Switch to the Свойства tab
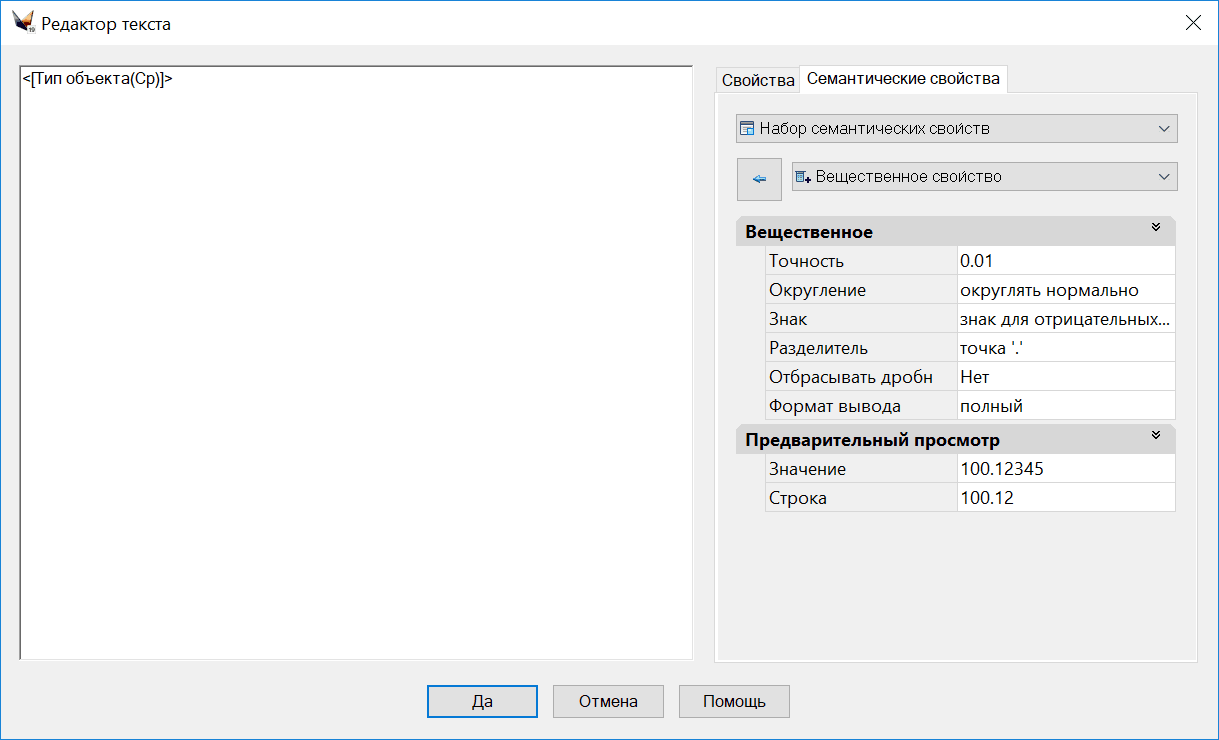 click(758, 80)
